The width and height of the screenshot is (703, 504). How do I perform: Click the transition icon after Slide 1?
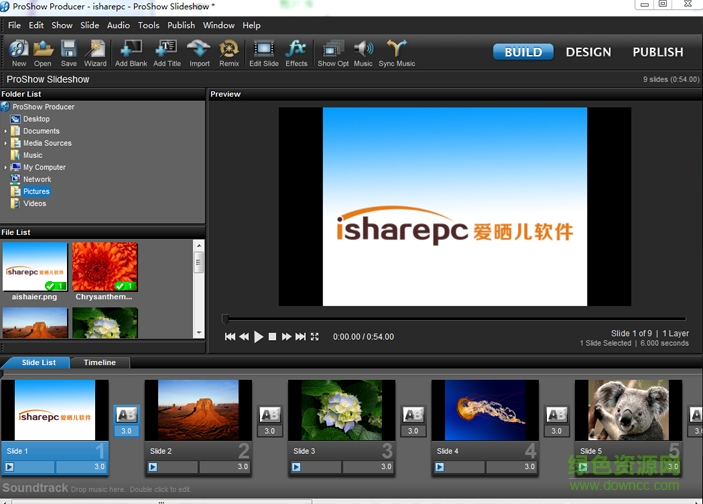(x=126, y=414)
